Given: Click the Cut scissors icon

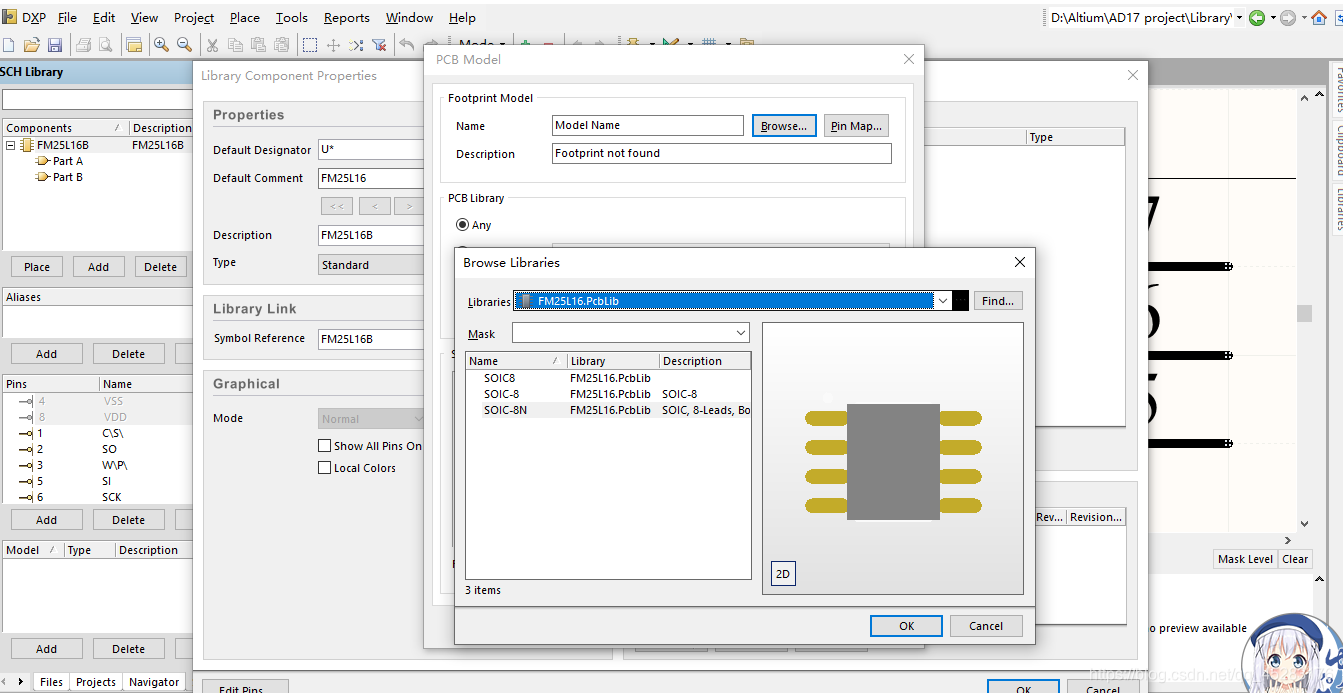Looking at the screenshot, I should pyautogui.click(x=212, y=45).
